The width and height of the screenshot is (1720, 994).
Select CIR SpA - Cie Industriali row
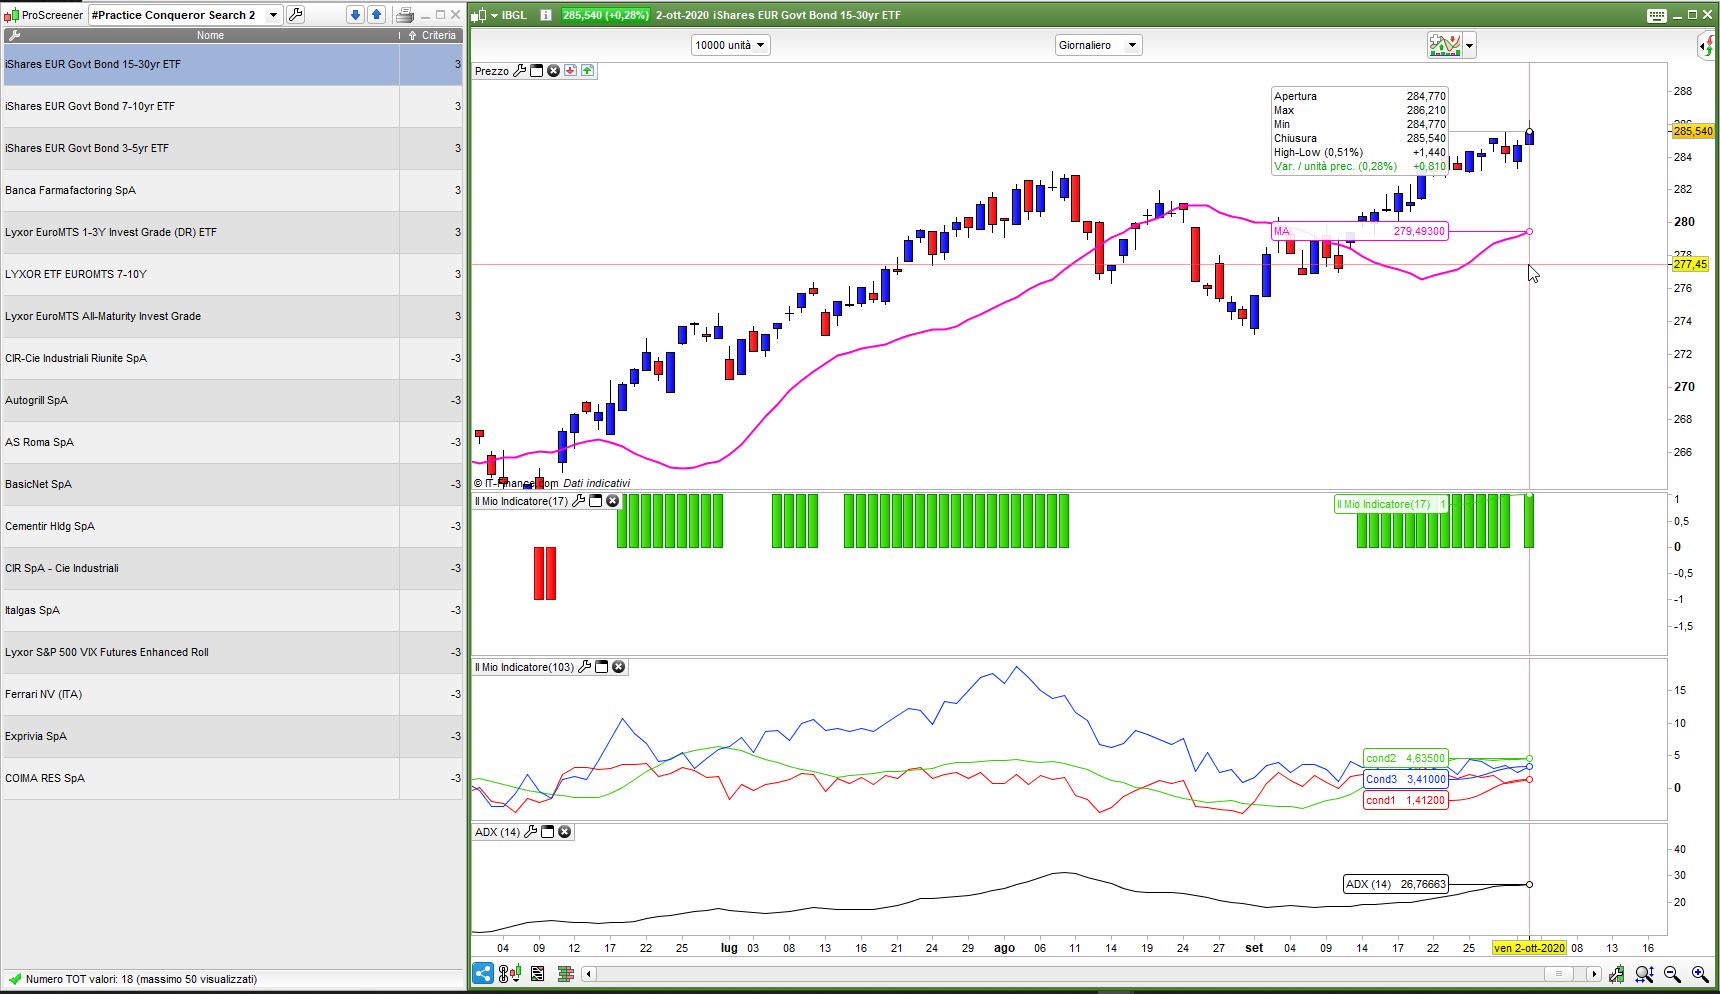[232, 568]
